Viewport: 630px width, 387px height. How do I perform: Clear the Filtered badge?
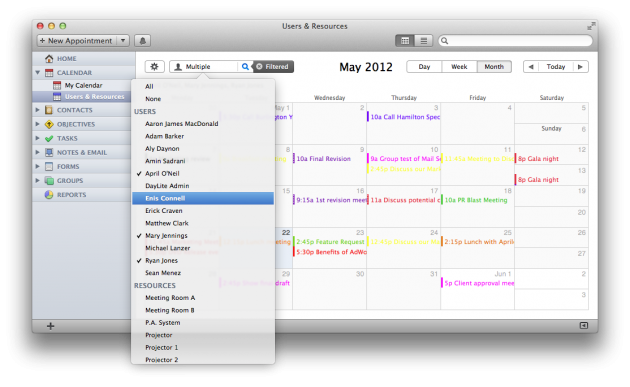[x=260, y=67]
